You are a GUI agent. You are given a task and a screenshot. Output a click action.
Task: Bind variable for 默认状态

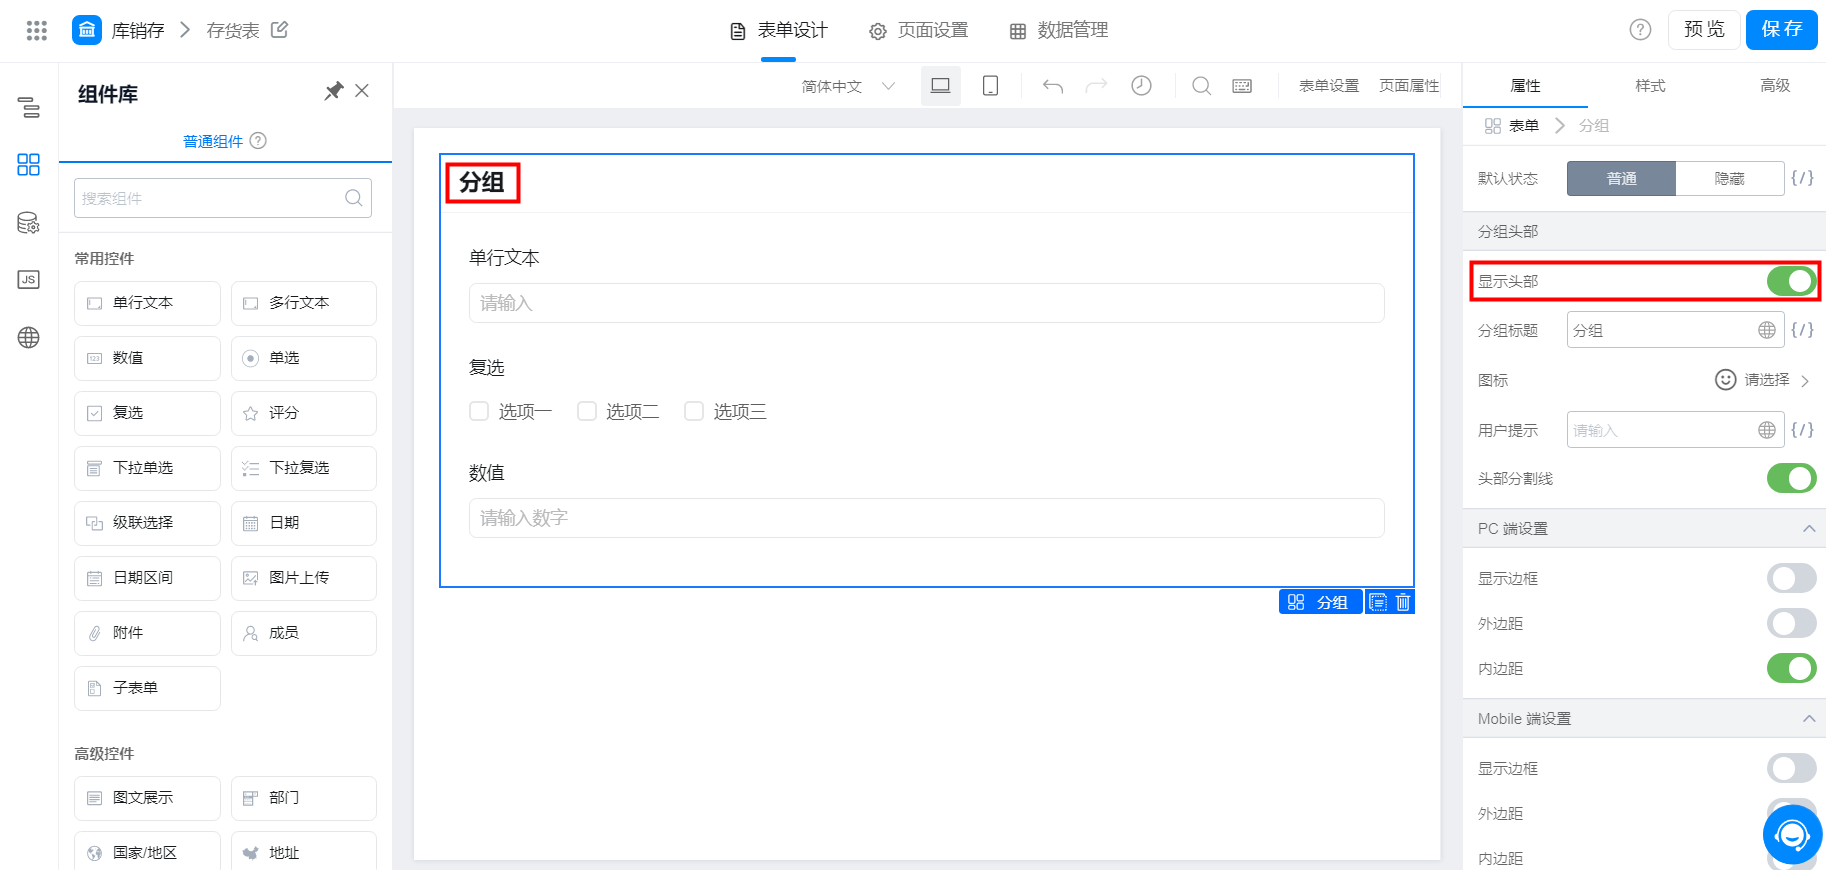[x=1802, y=178]
